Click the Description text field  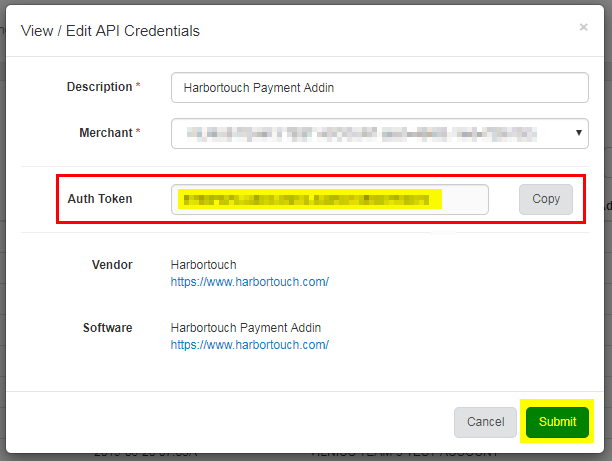click(379, 87)
